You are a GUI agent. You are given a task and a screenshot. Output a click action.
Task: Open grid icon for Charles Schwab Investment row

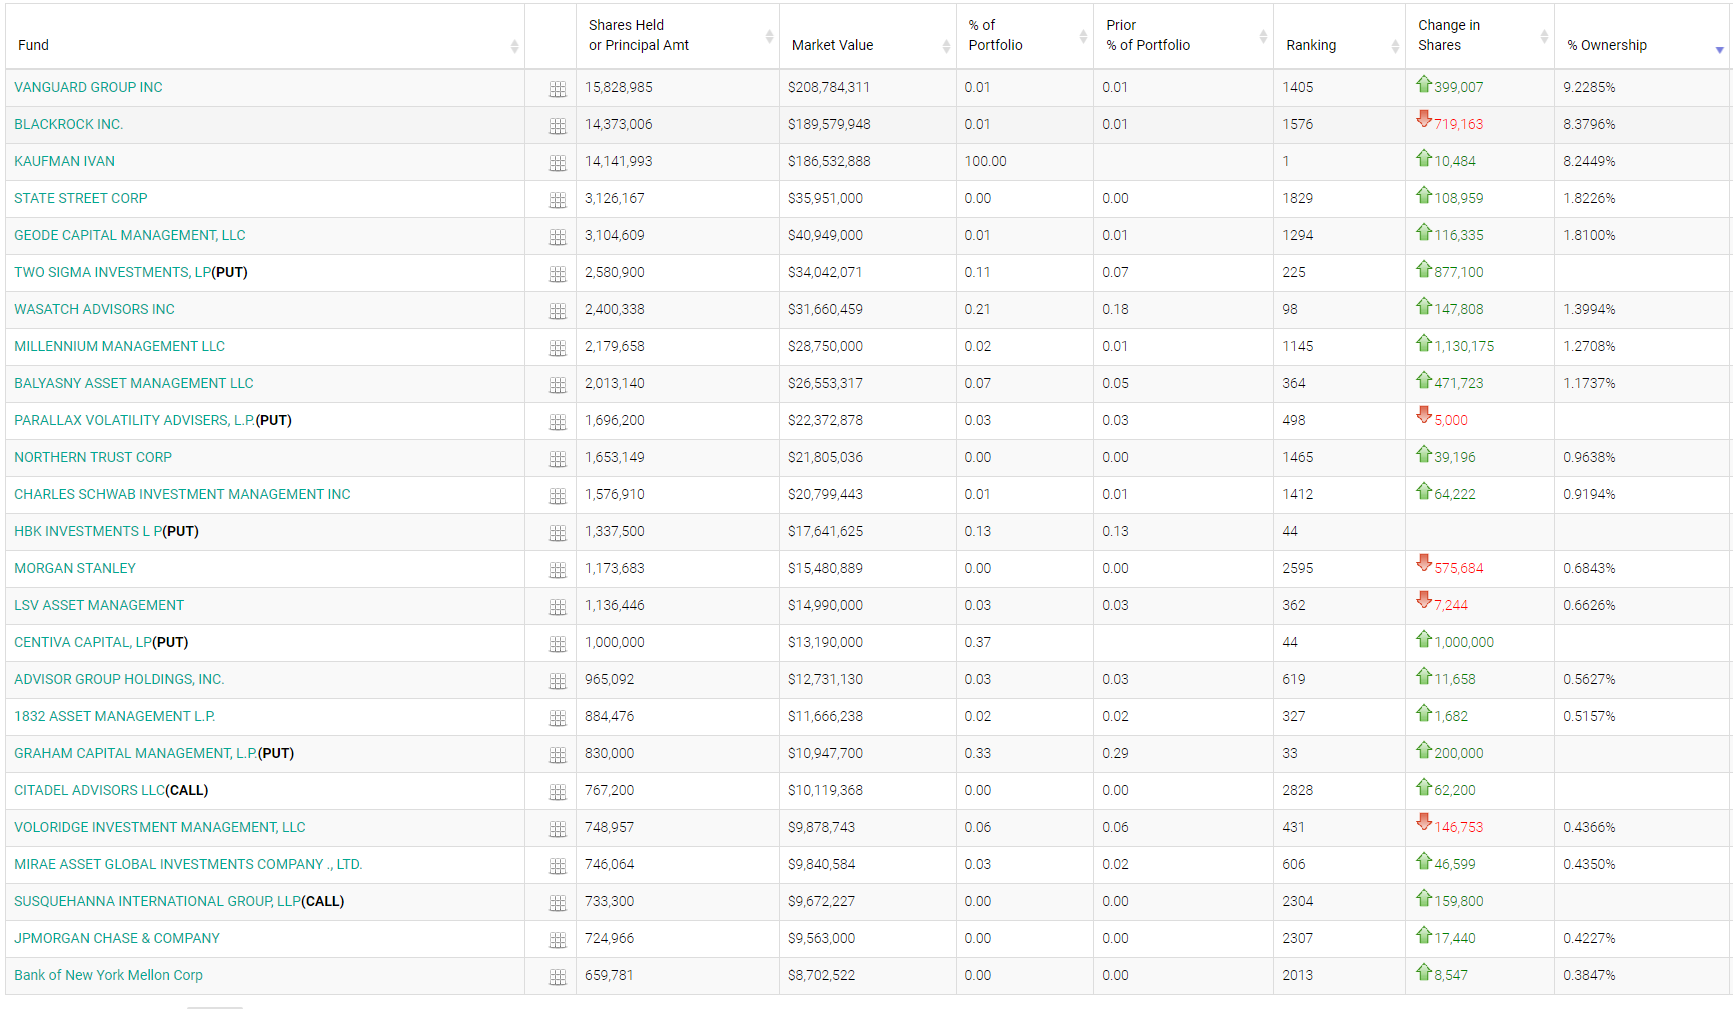coord(558,496)
